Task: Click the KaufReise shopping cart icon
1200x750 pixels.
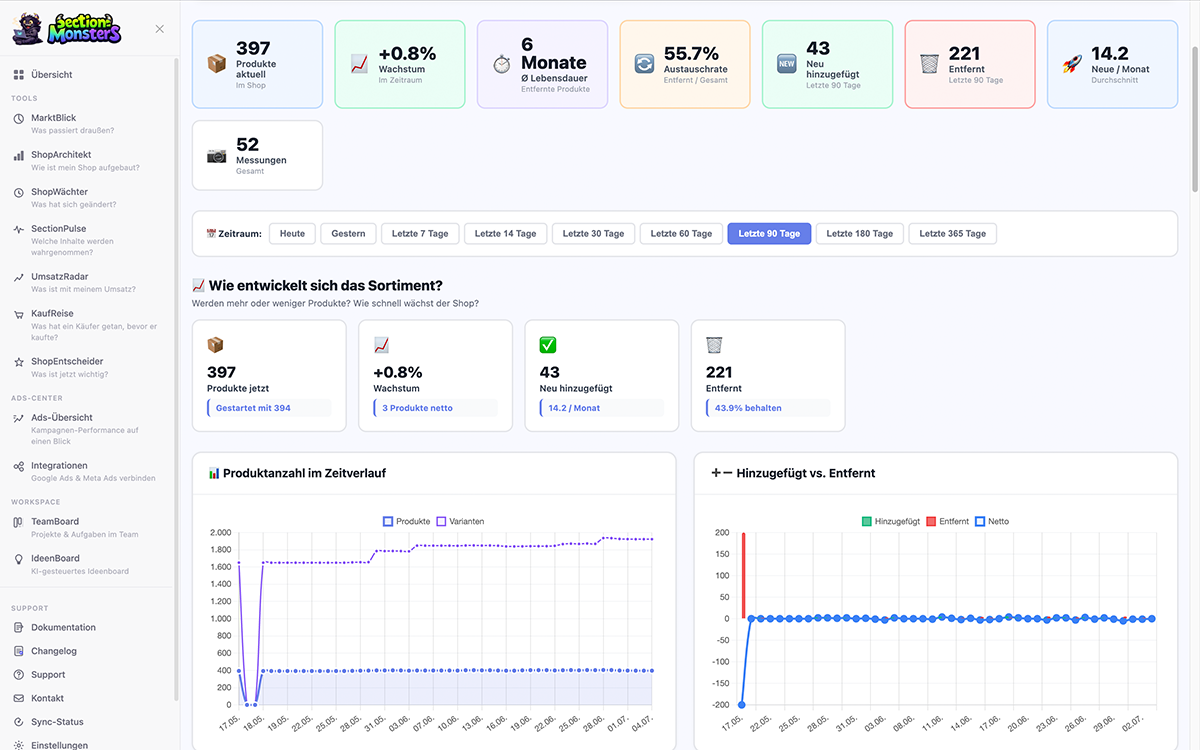Action: click(x=19, y=314)
